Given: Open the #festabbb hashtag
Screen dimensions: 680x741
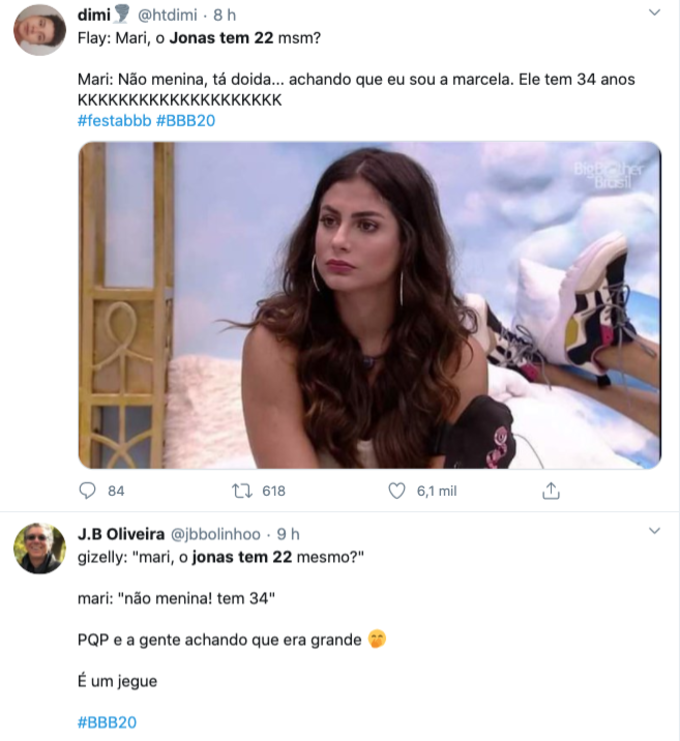Looking at the screenshot, I should 114,121.
